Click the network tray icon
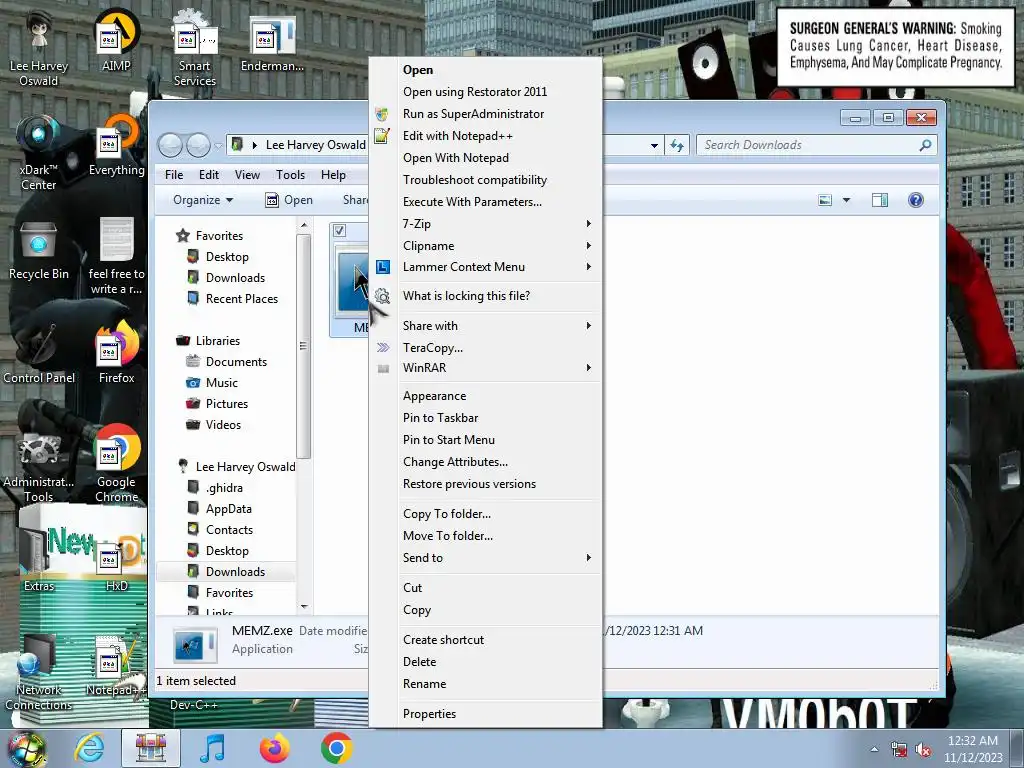 coord(899,750)
